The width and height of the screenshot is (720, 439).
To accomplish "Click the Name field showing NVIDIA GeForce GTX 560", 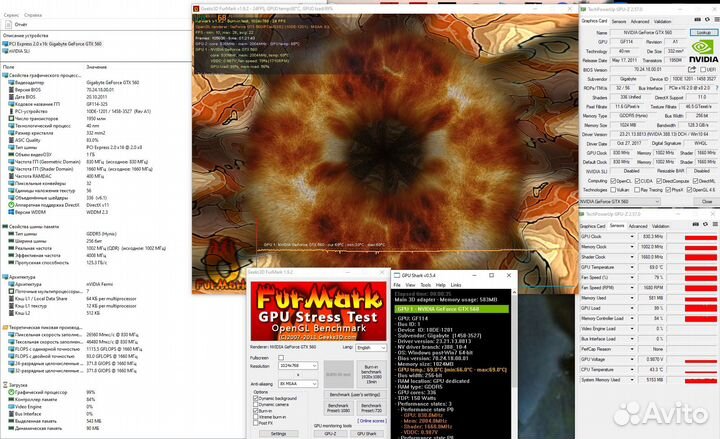I will click(x=647, y=33).
